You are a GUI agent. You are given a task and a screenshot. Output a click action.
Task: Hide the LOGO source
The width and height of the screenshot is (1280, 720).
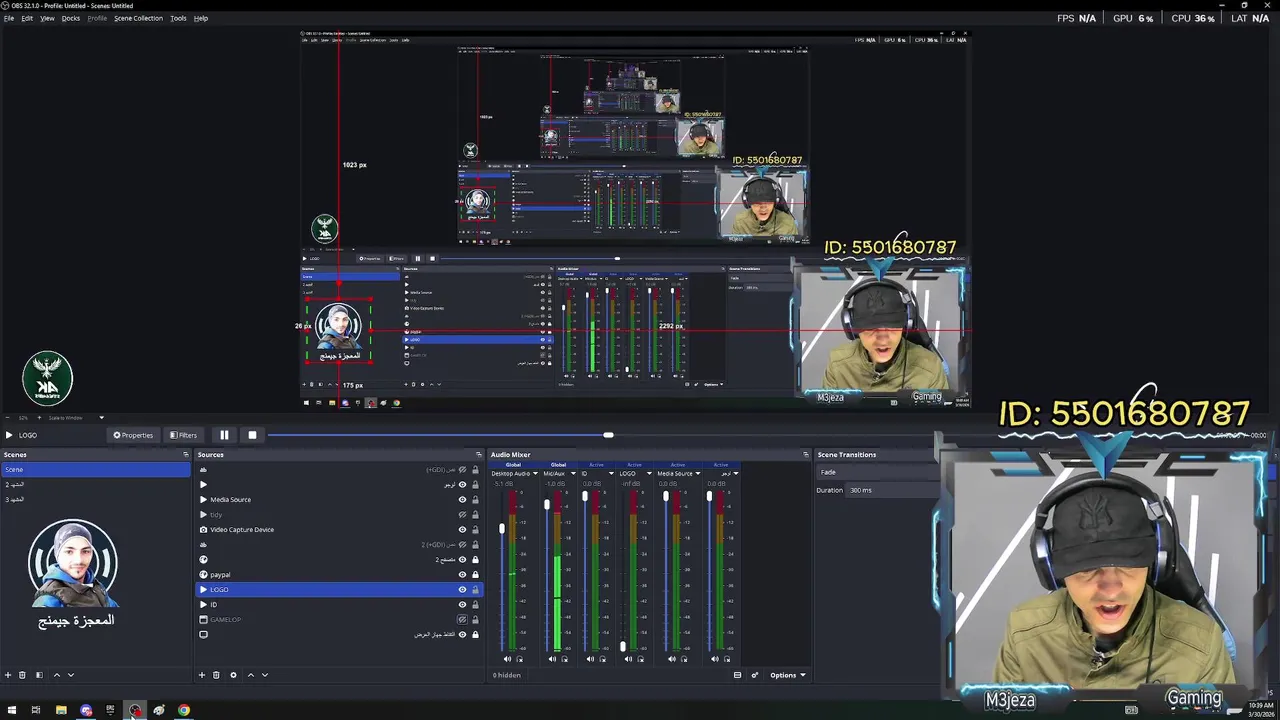(462, 590)
